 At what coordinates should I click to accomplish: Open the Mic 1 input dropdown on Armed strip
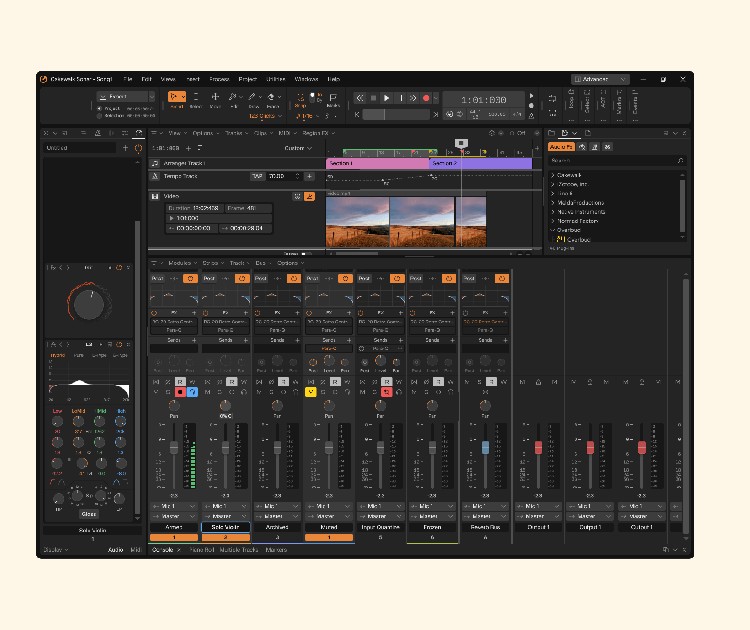174,506
